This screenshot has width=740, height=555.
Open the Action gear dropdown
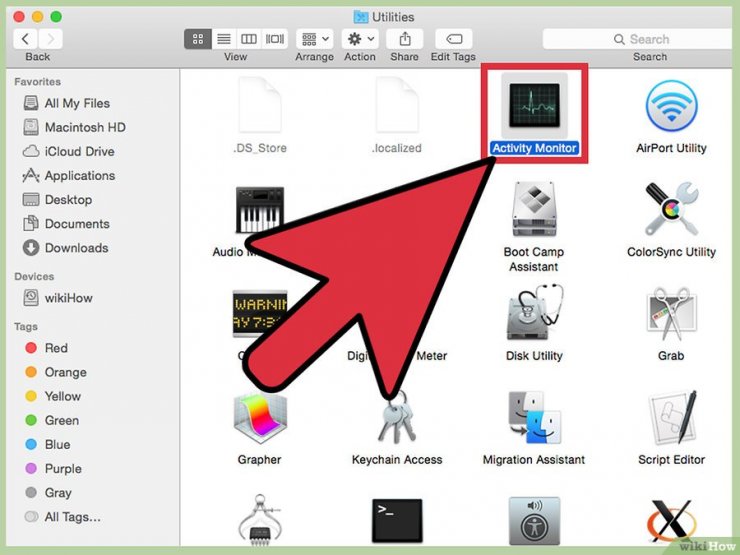(x=359, y=39)
